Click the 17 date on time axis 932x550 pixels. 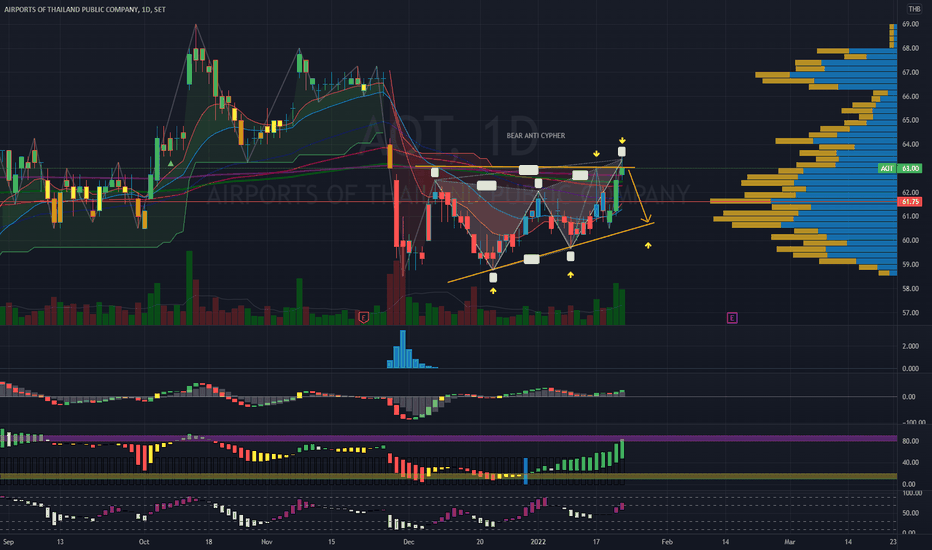596,542
